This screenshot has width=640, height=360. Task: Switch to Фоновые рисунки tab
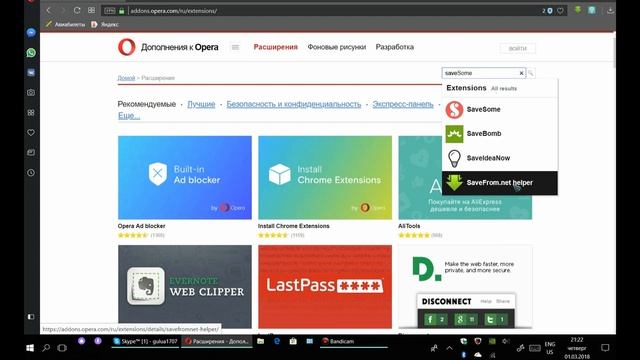tap(337, 47)
